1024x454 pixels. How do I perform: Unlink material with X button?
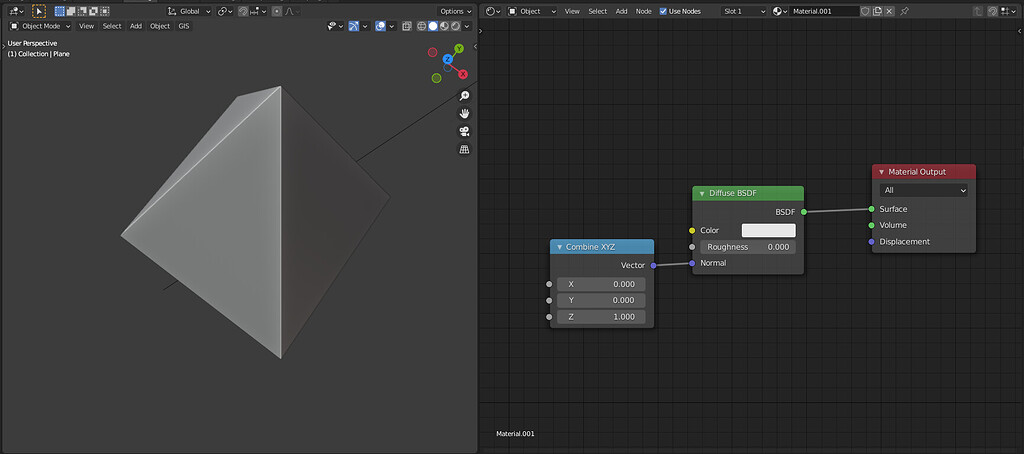889,11
